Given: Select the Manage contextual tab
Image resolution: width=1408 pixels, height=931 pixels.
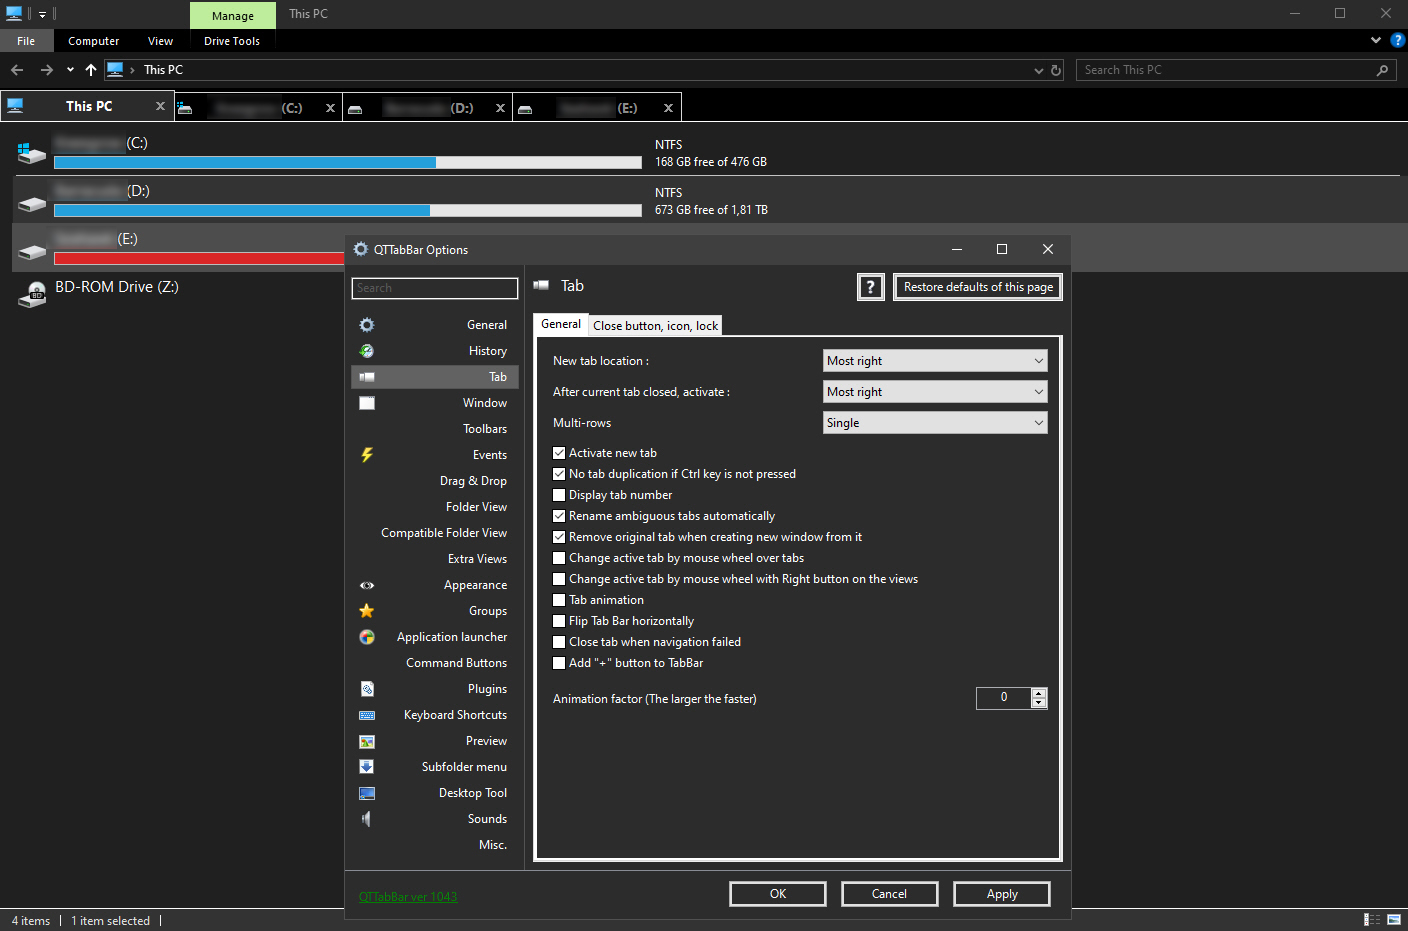Looking at the screenshot, I should click(x=233, y=16).
